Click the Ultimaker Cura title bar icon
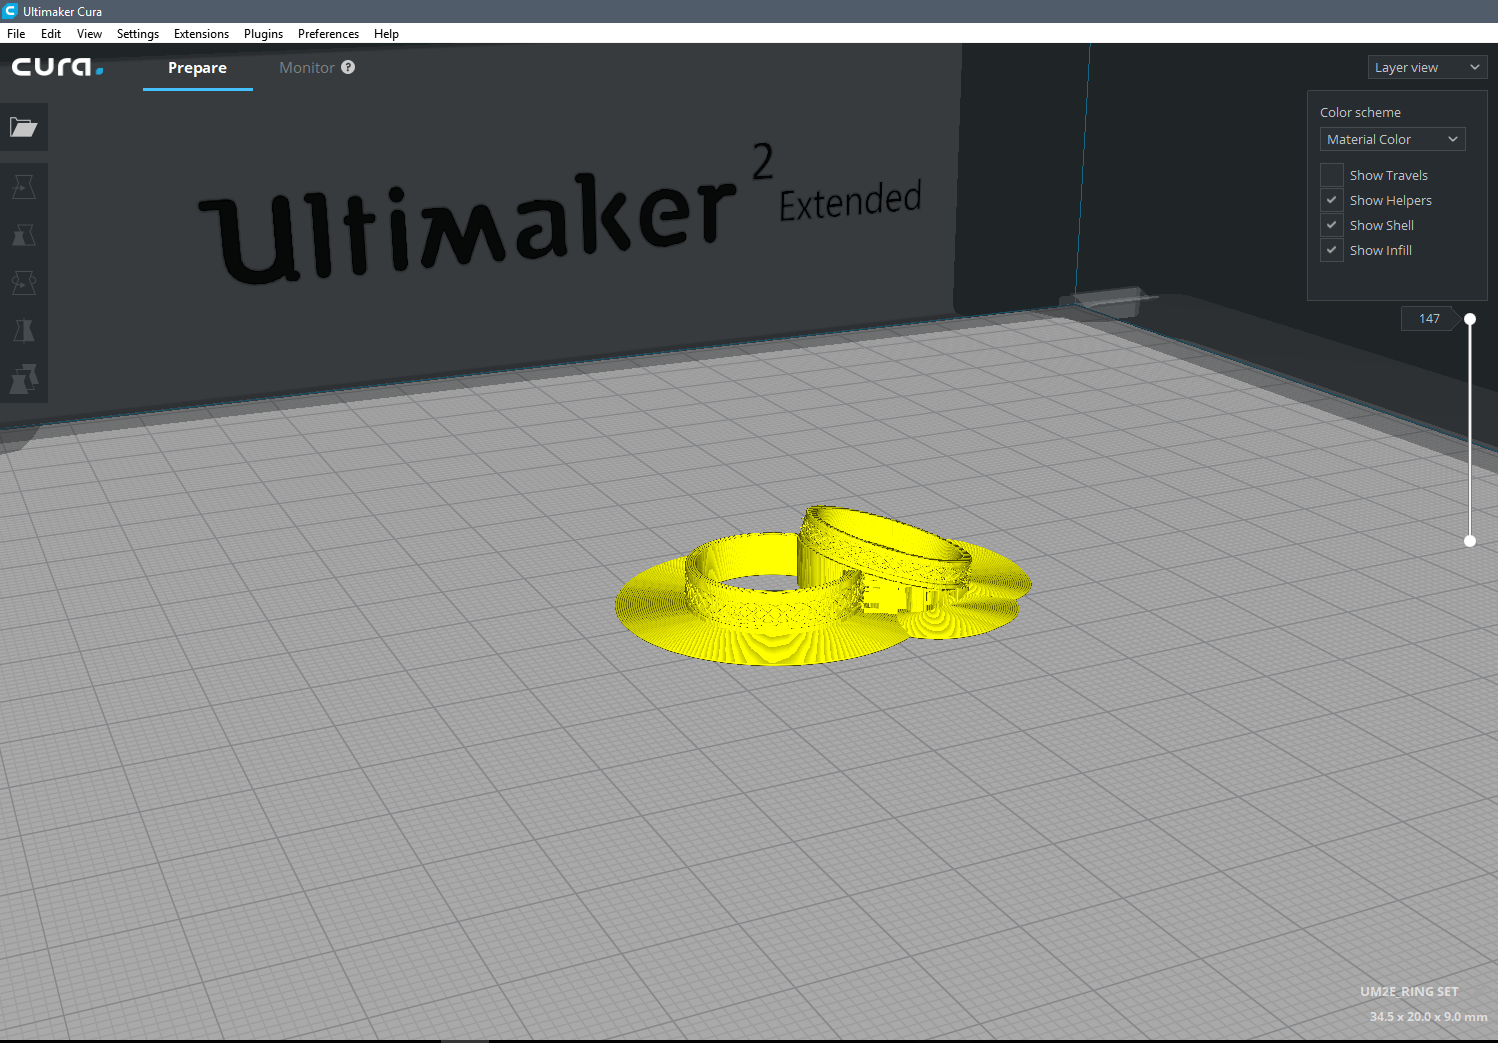The height and width of the screenshot is (1043, 1498). 10,11
